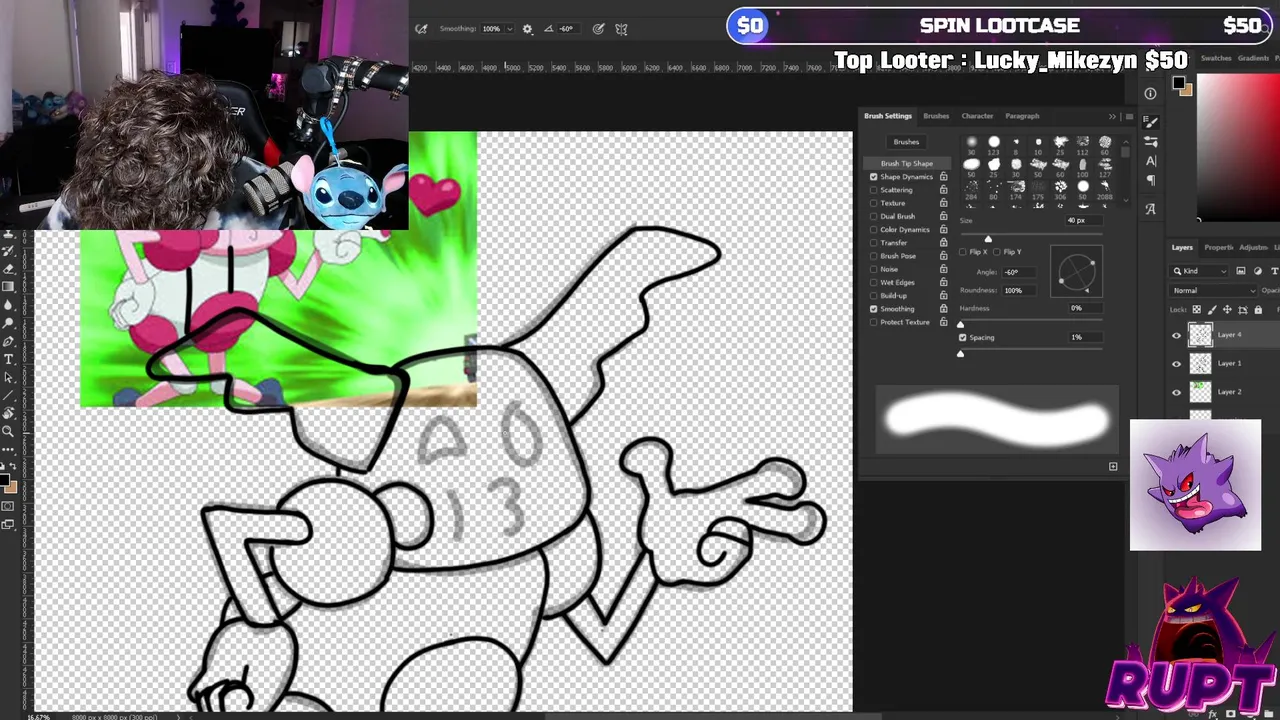Select the Layer 4 thumbnail

[1200, 335]
